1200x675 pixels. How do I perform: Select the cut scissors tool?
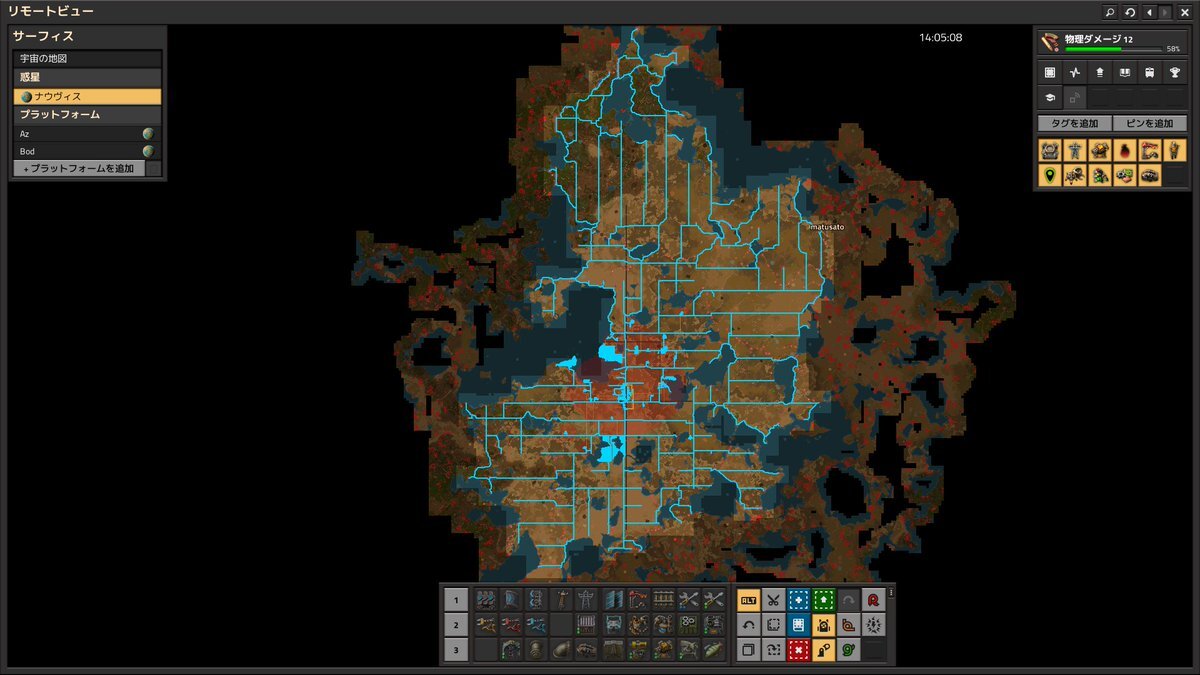click(774, 600)
